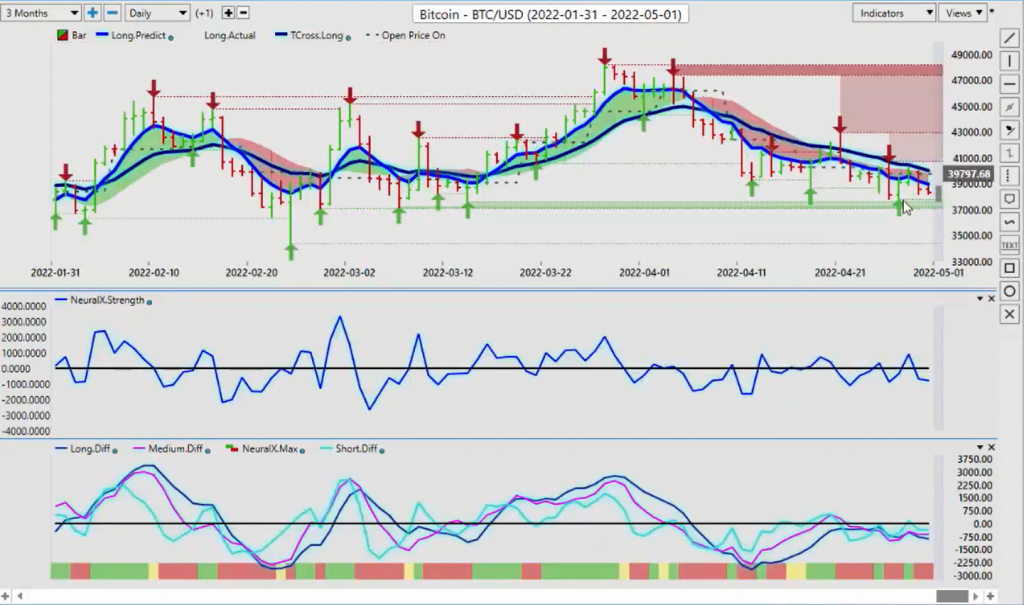This screenshot has height=605, width=1024.
Task: Click the black plus forecast offset button
Action: [228, 12]
